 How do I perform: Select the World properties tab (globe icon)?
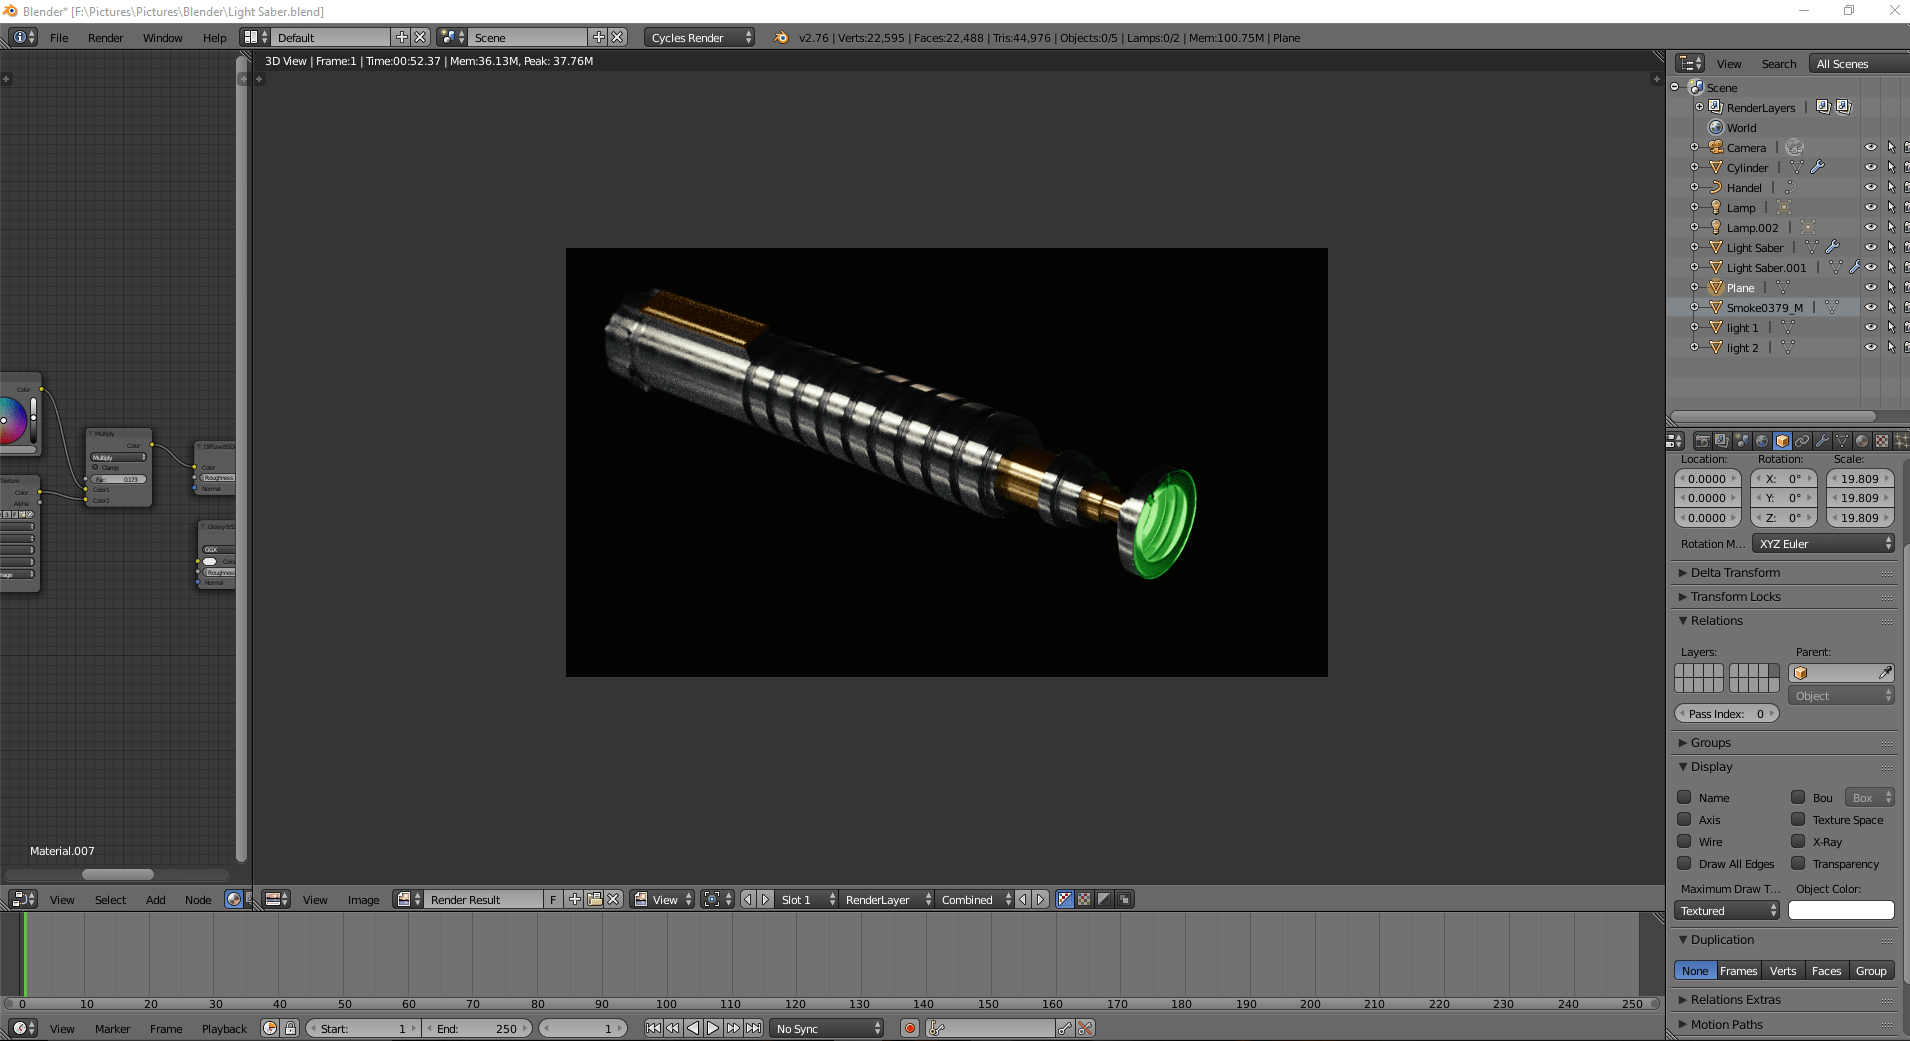(x=1762, y=441)
